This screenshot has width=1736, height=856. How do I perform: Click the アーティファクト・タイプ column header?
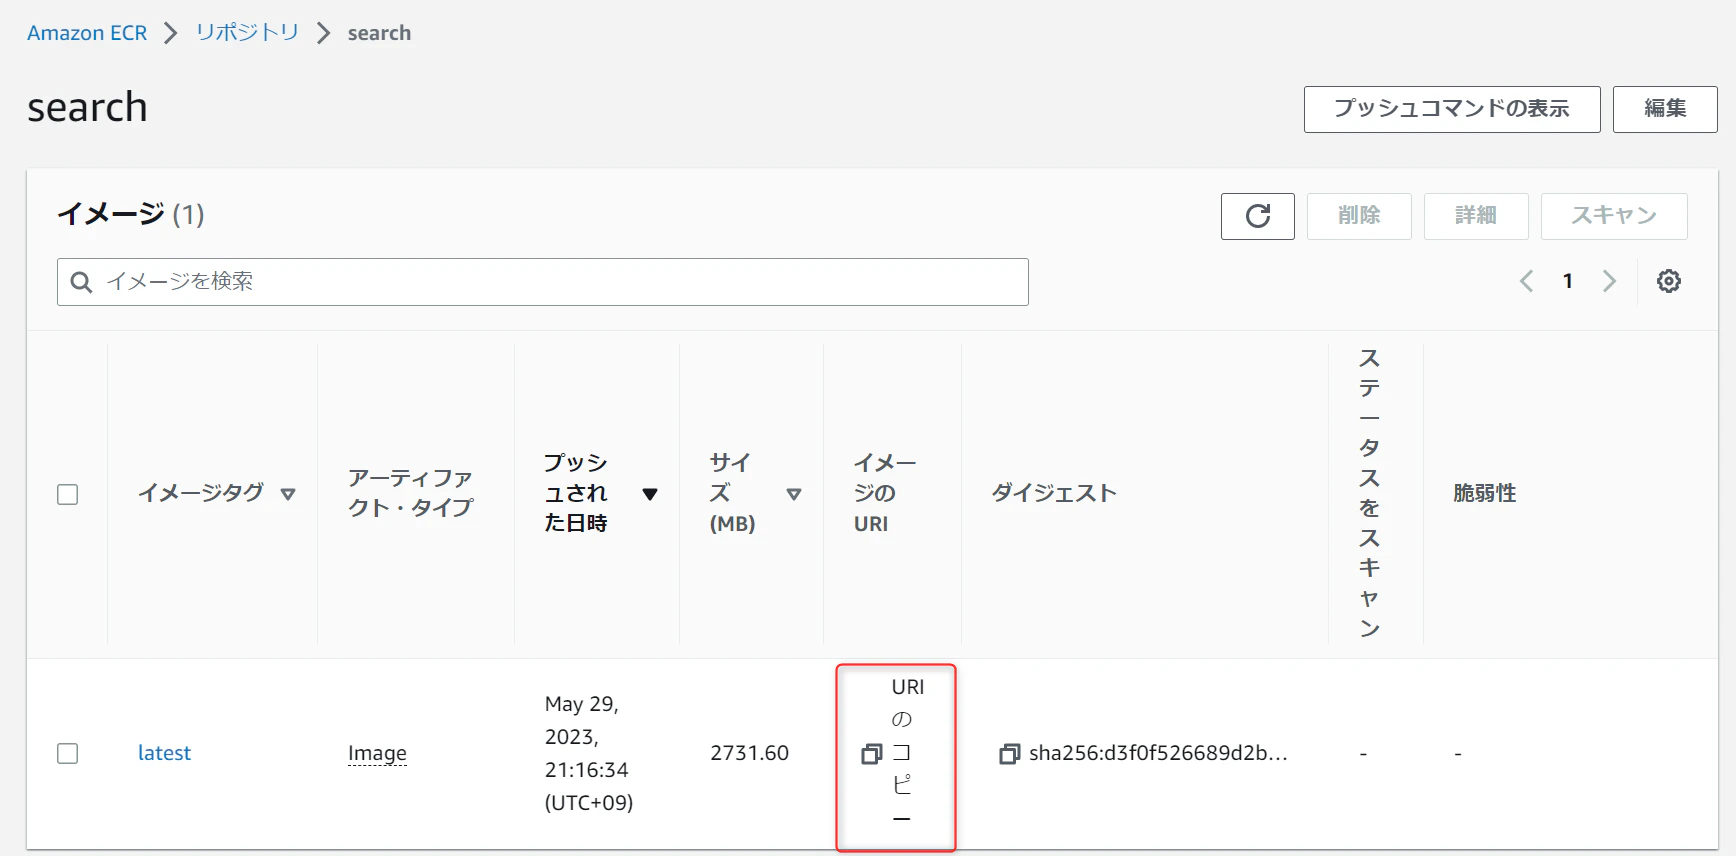point(410,493)
